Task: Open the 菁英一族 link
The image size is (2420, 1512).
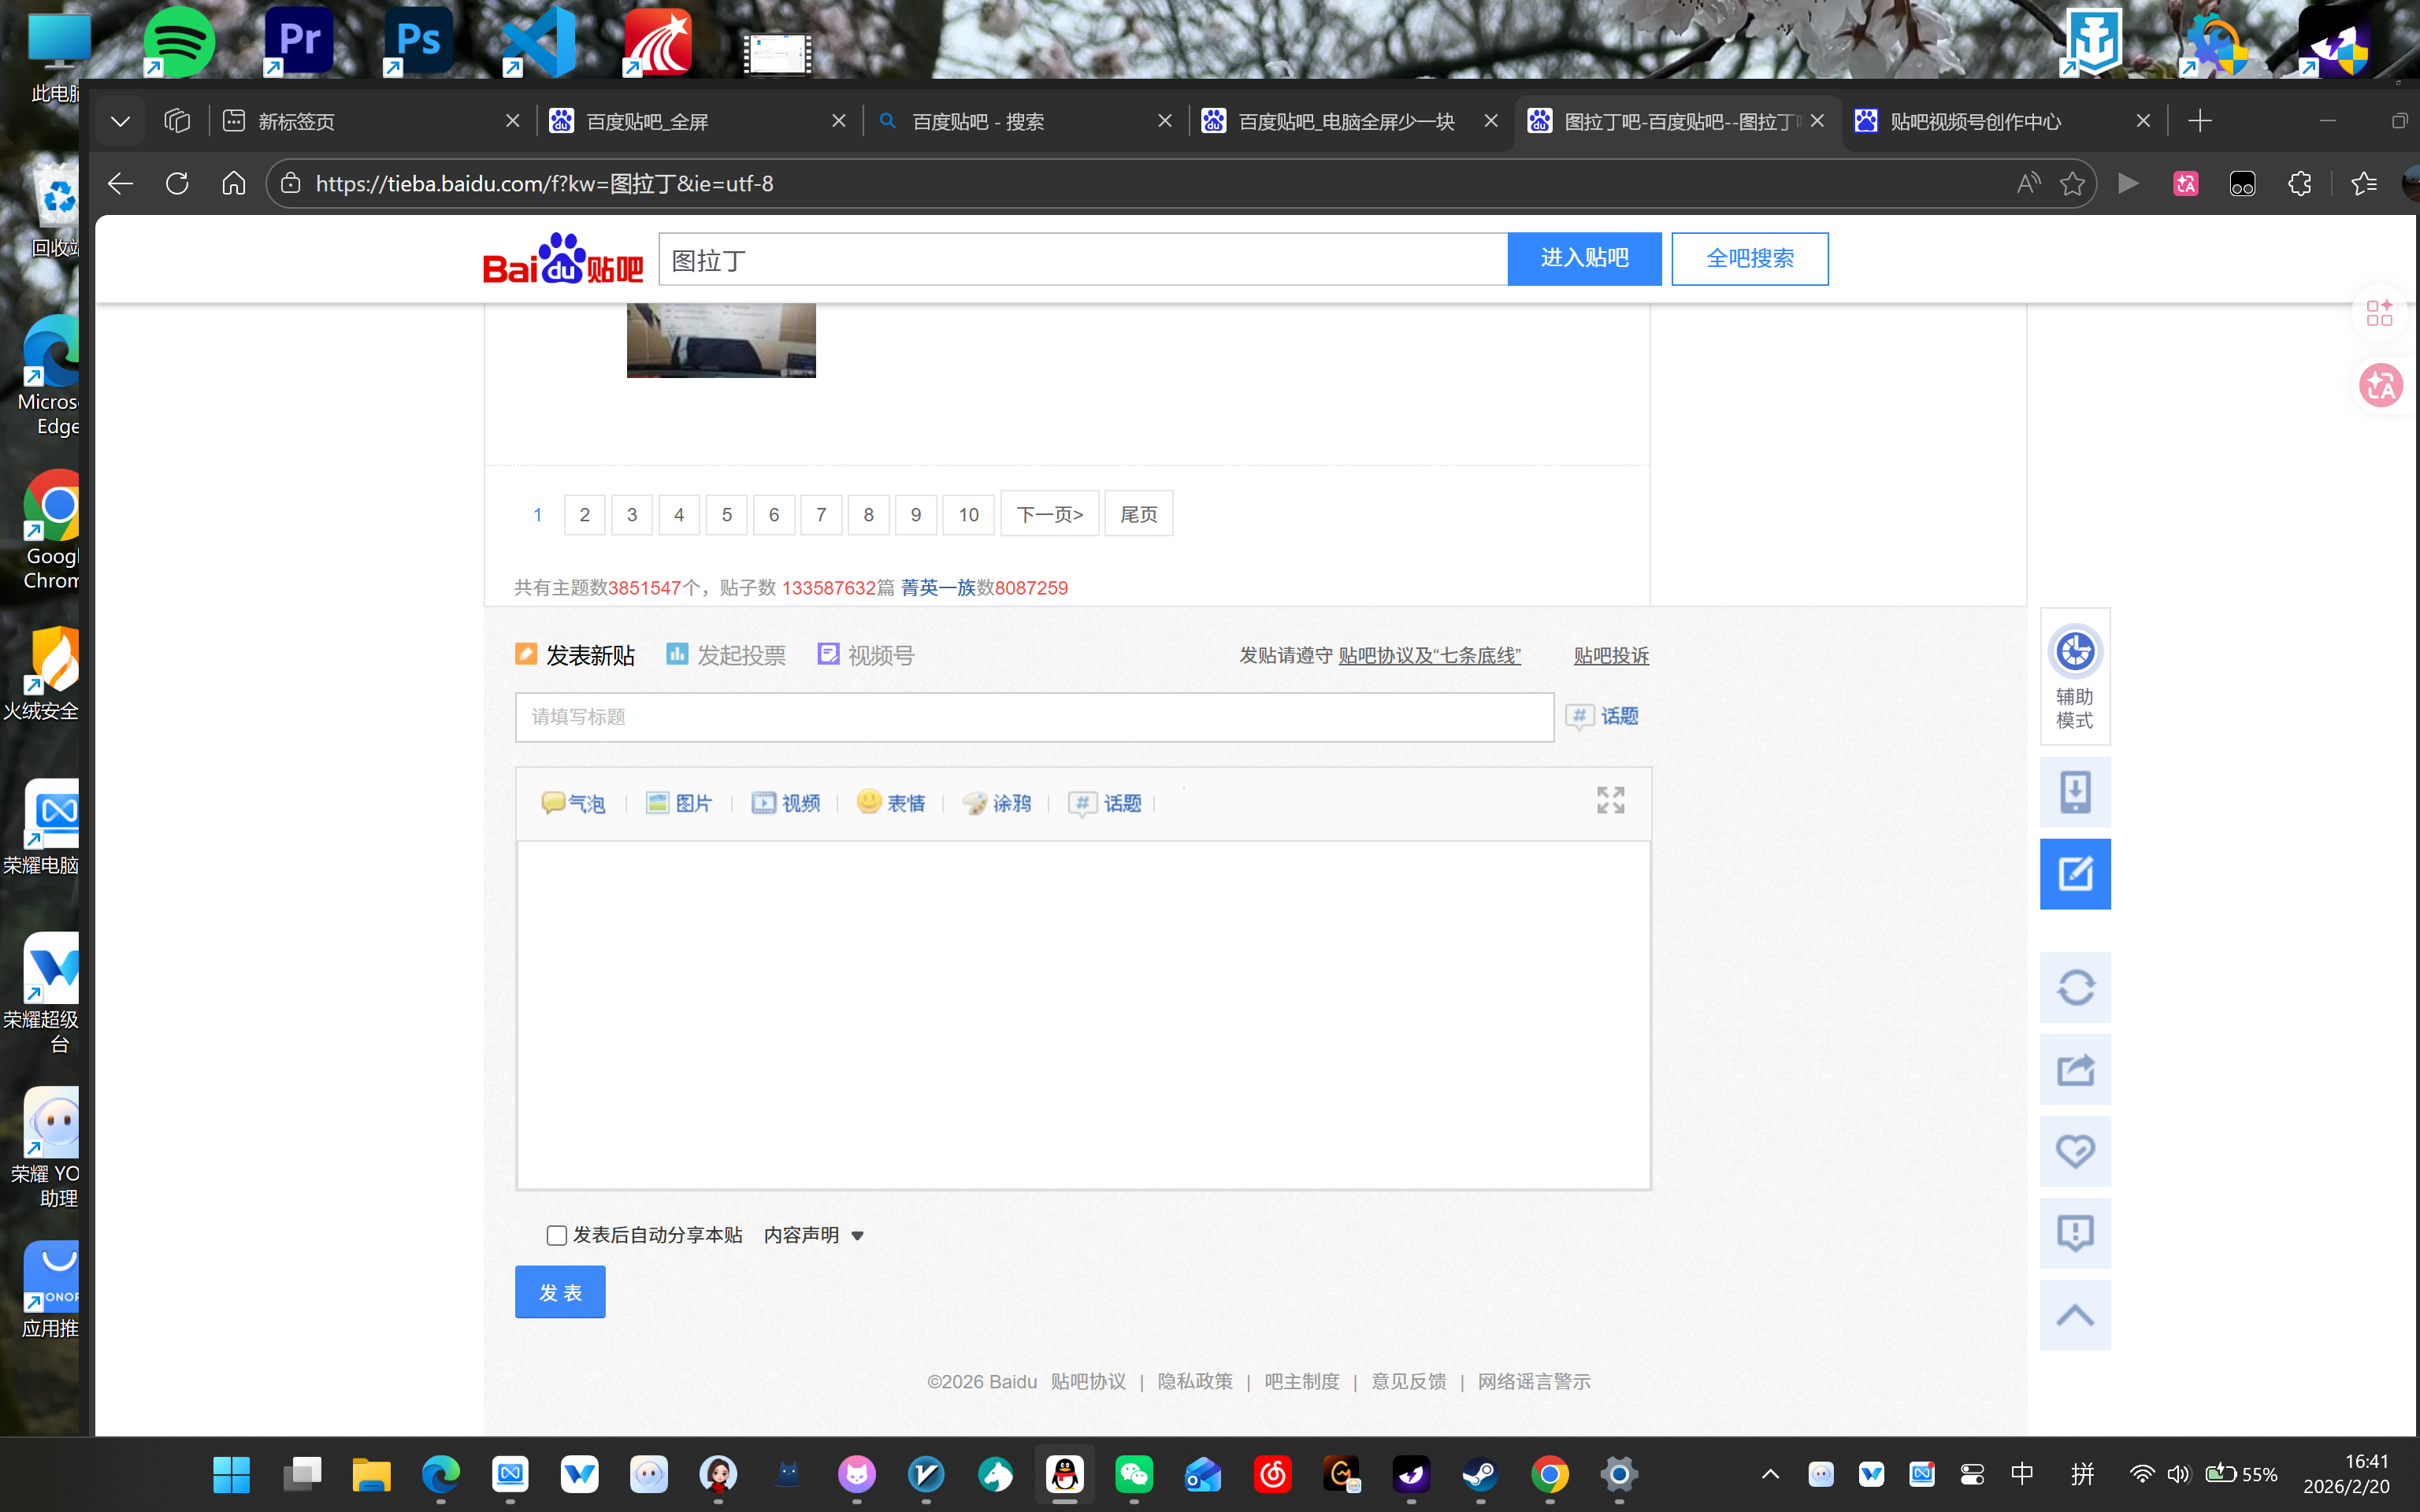Action: [x=938, y=588]
